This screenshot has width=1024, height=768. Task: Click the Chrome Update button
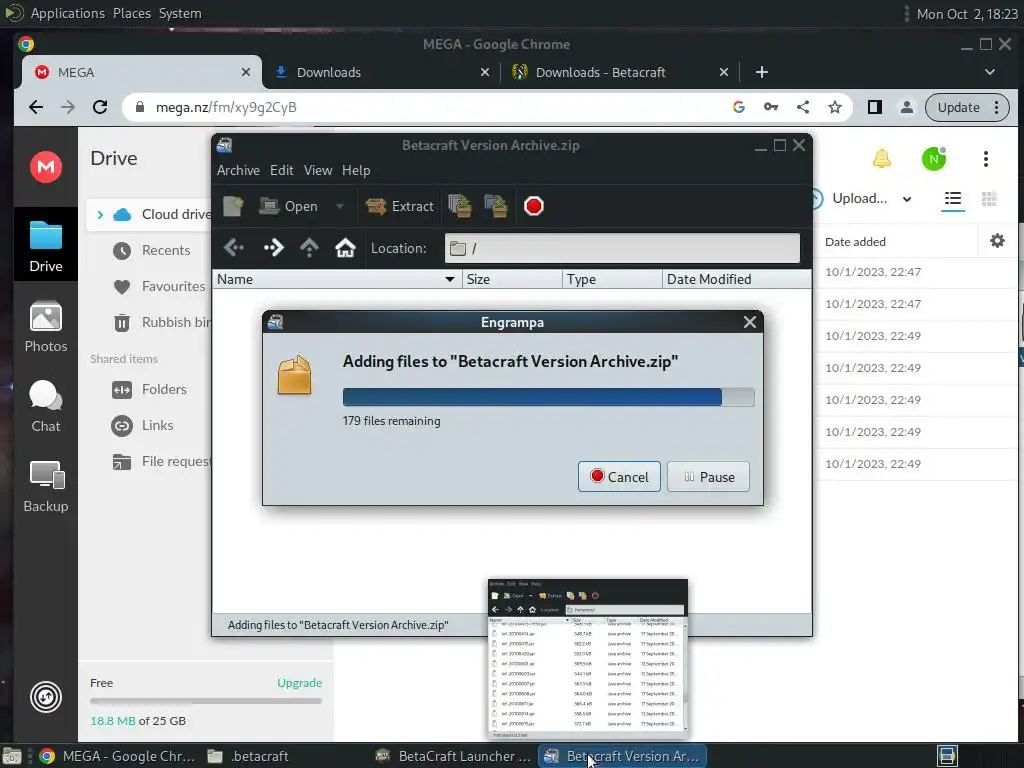(x=967, y=107)
